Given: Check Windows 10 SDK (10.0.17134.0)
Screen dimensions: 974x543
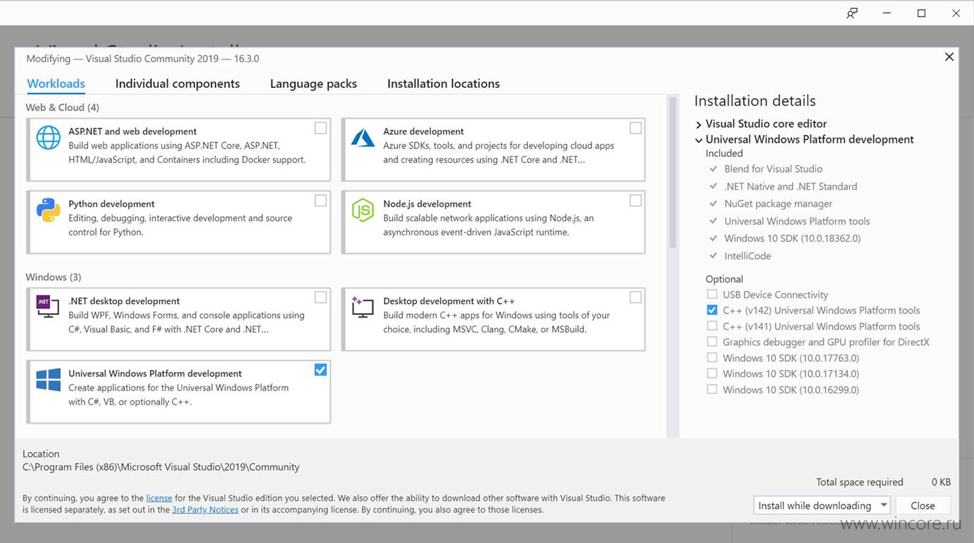Looking at the screenshot, I should pyautogui.click(x=712, y=373).
